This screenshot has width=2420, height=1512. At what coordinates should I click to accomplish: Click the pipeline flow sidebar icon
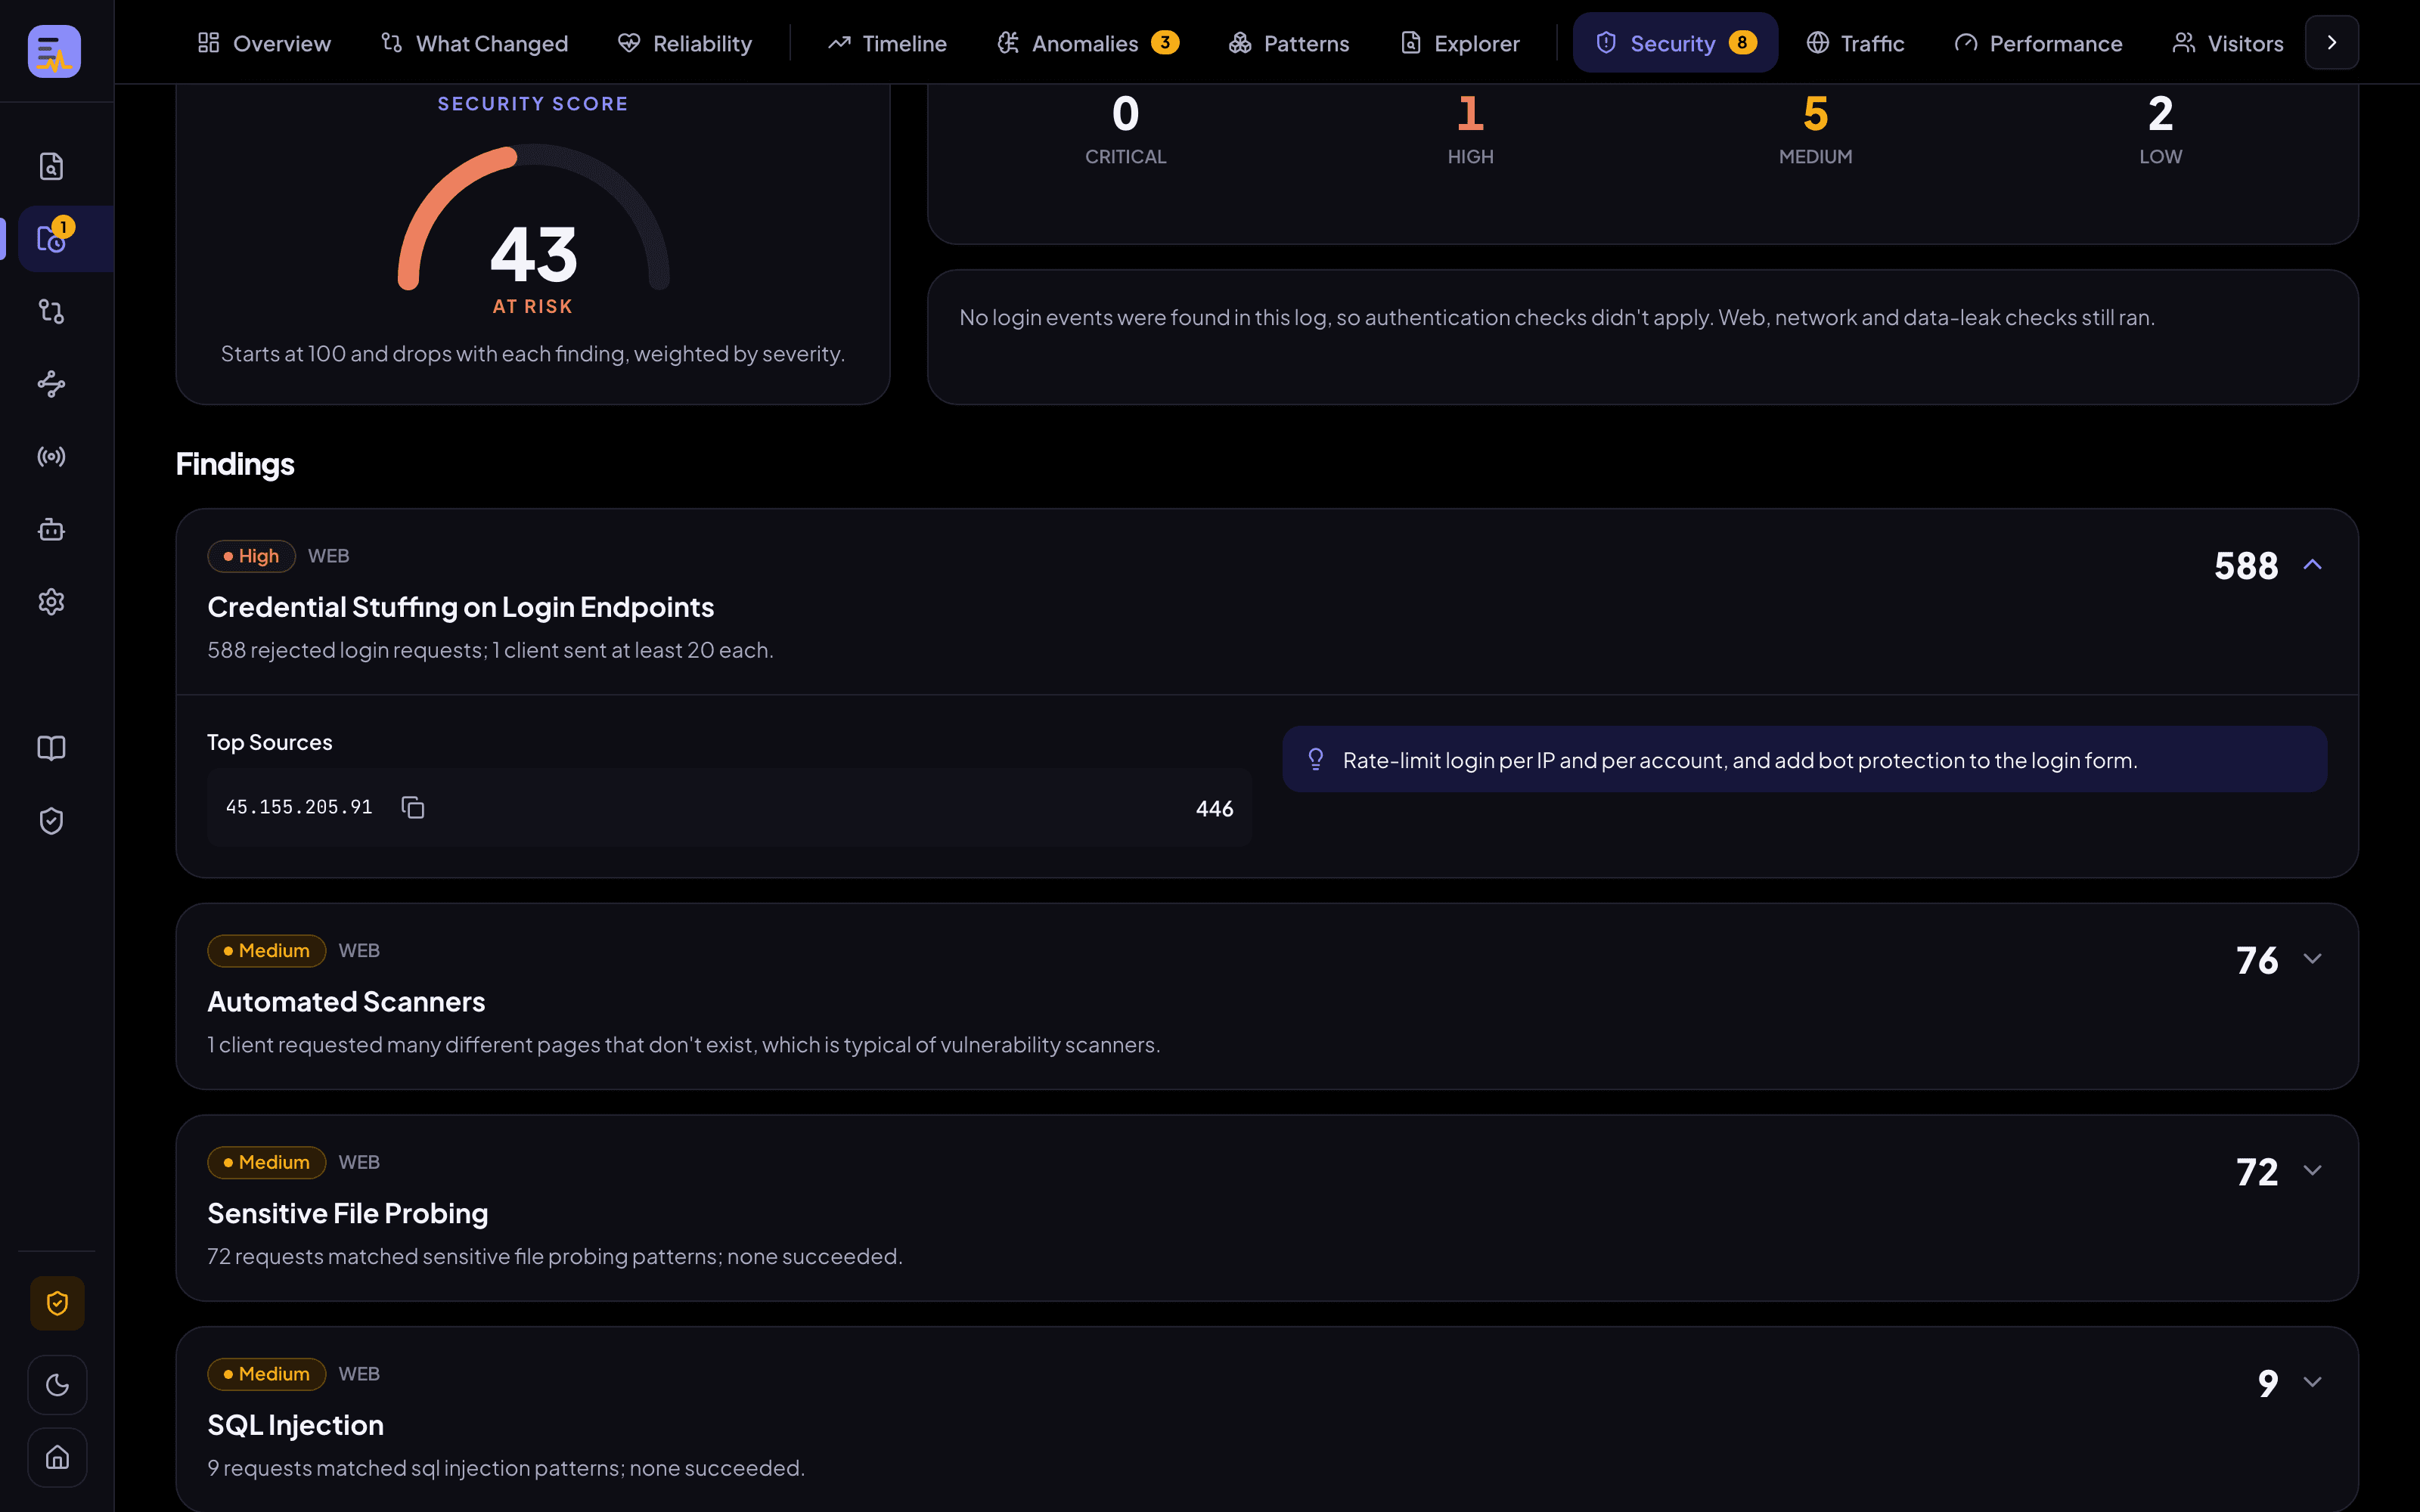click(51, 384)
